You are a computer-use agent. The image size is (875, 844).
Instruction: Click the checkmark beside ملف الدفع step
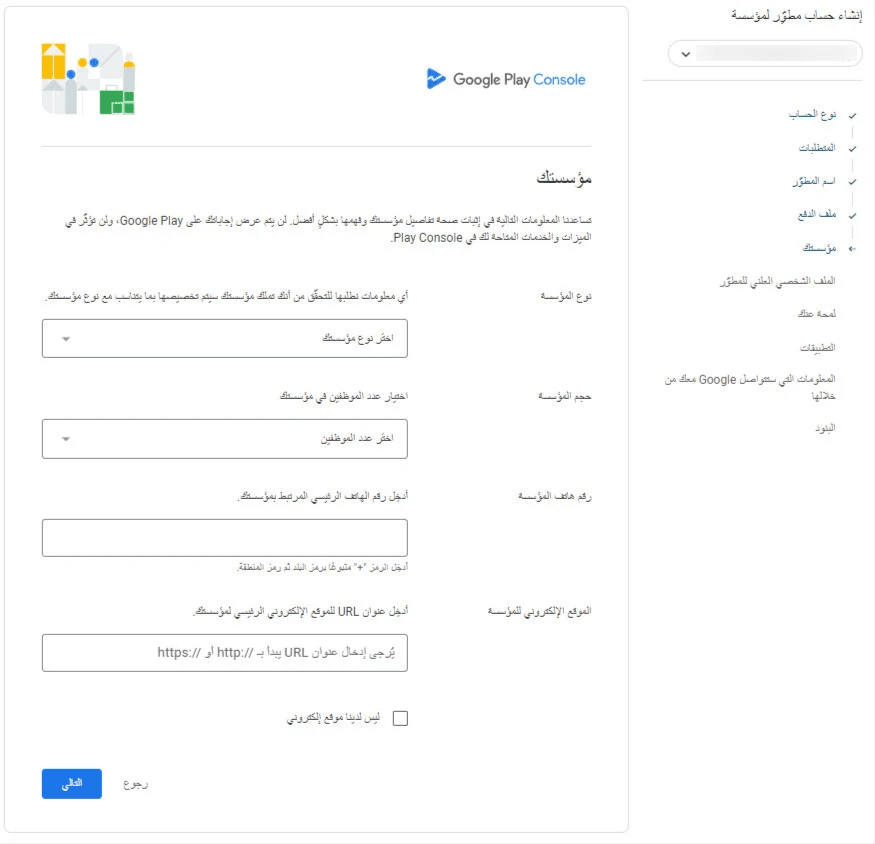(852, 215)
